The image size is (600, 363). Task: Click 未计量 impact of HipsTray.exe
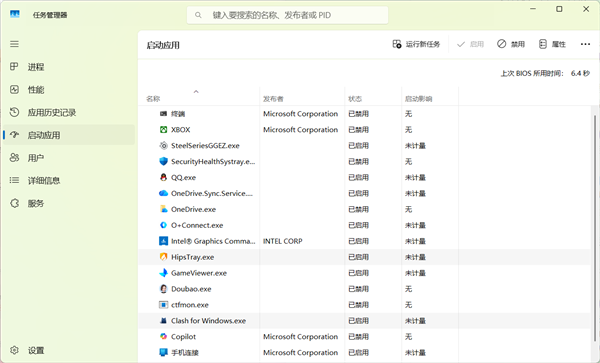pos(415,257)
